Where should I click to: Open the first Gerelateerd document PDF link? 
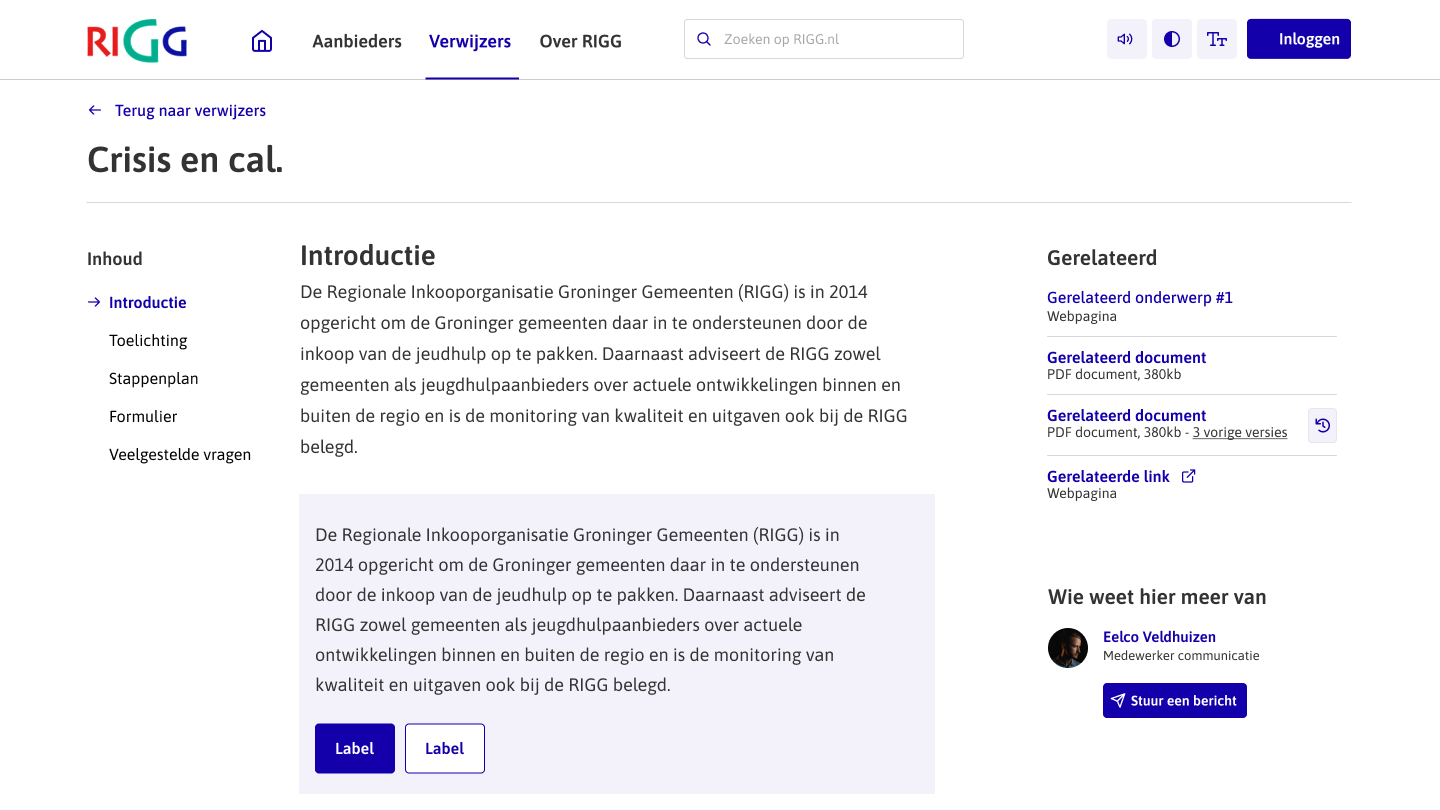[x=1127, y=357]
